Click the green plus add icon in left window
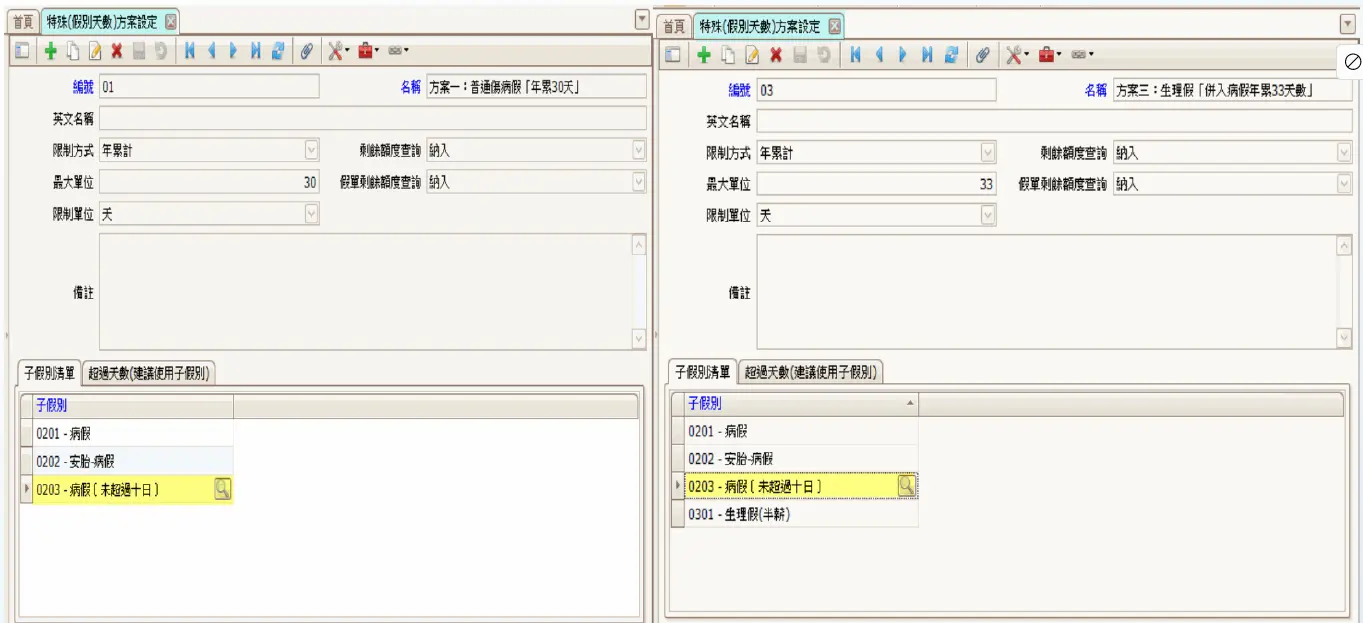The image size is (1363, 623). (x=50, y=51)
